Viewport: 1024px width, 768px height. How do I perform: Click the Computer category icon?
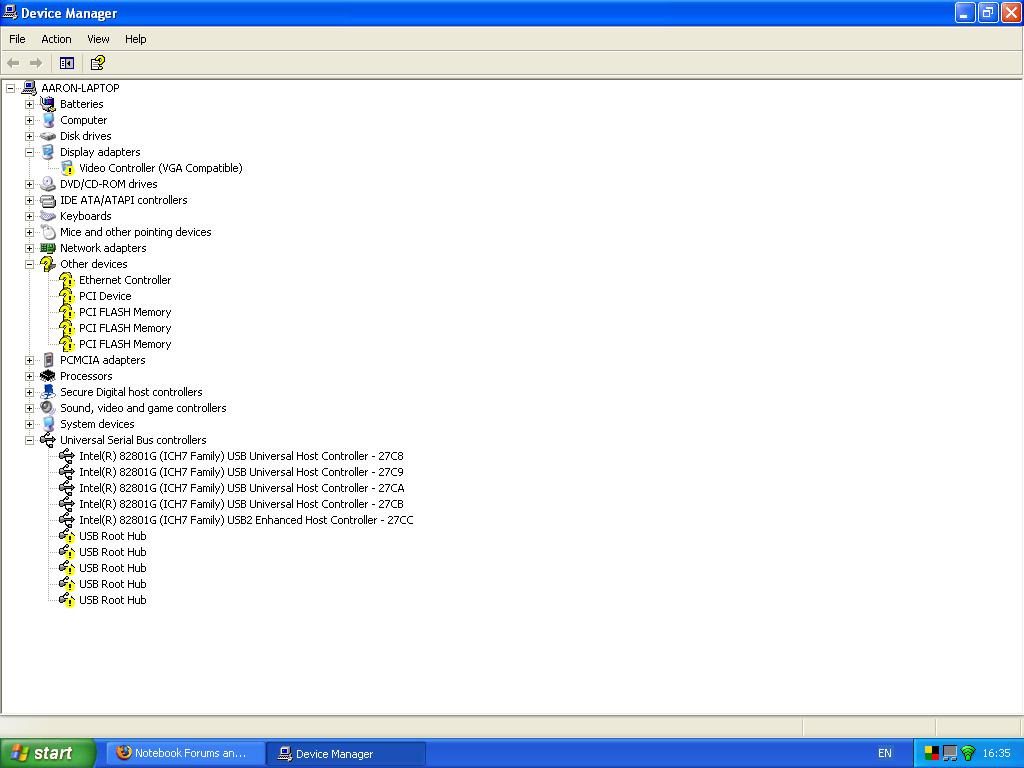click(48, 120)
